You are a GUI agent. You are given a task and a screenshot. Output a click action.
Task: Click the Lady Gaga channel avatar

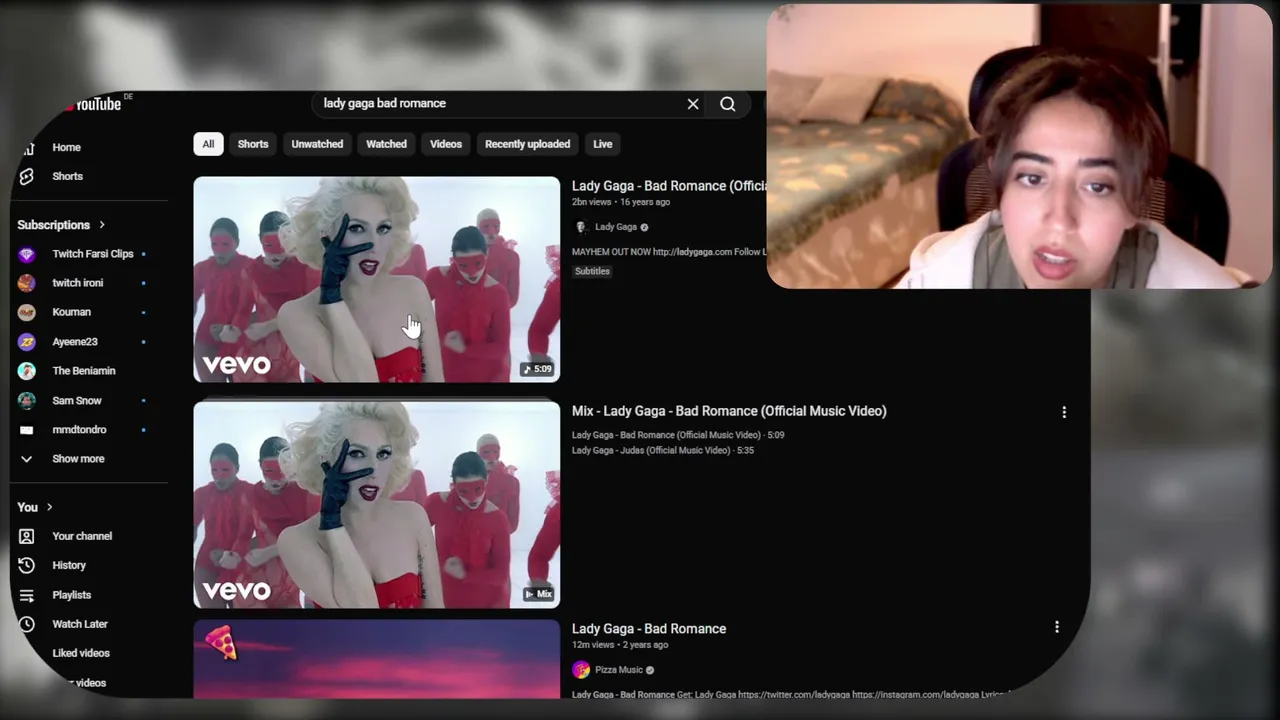(x=581, y=227)
